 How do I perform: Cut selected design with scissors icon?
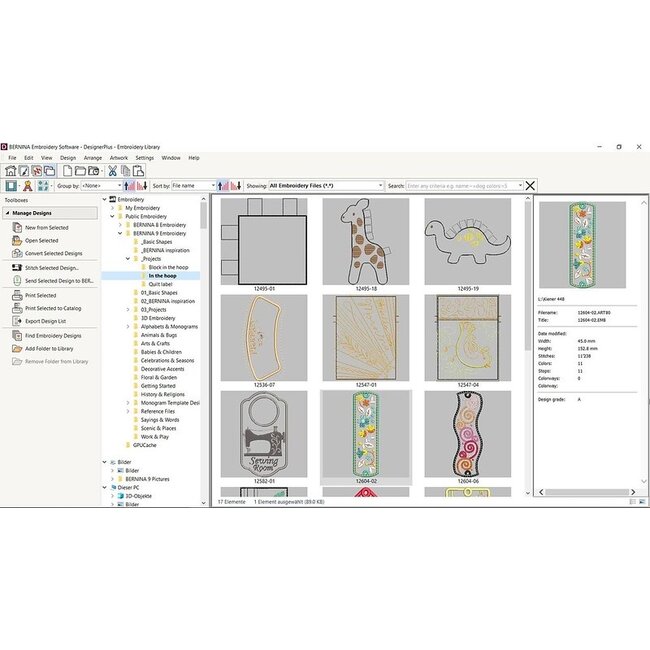coord(112,171)
